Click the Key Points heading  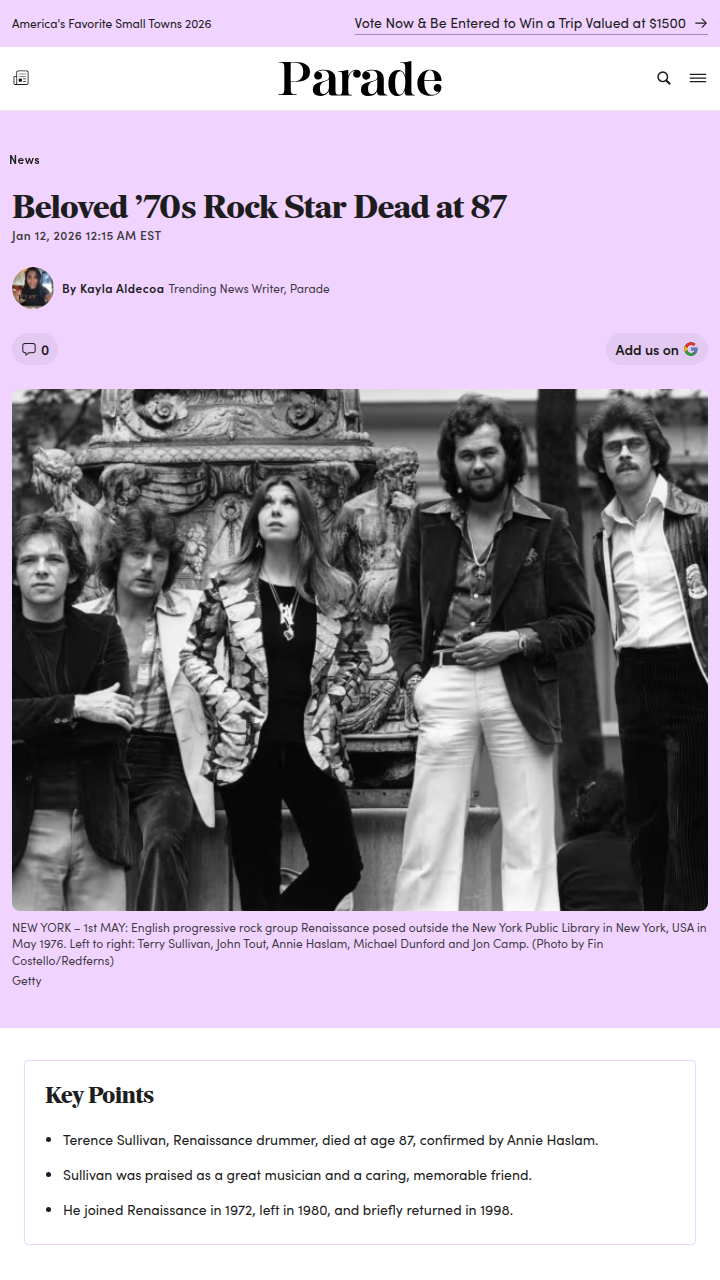[100, 1095]
